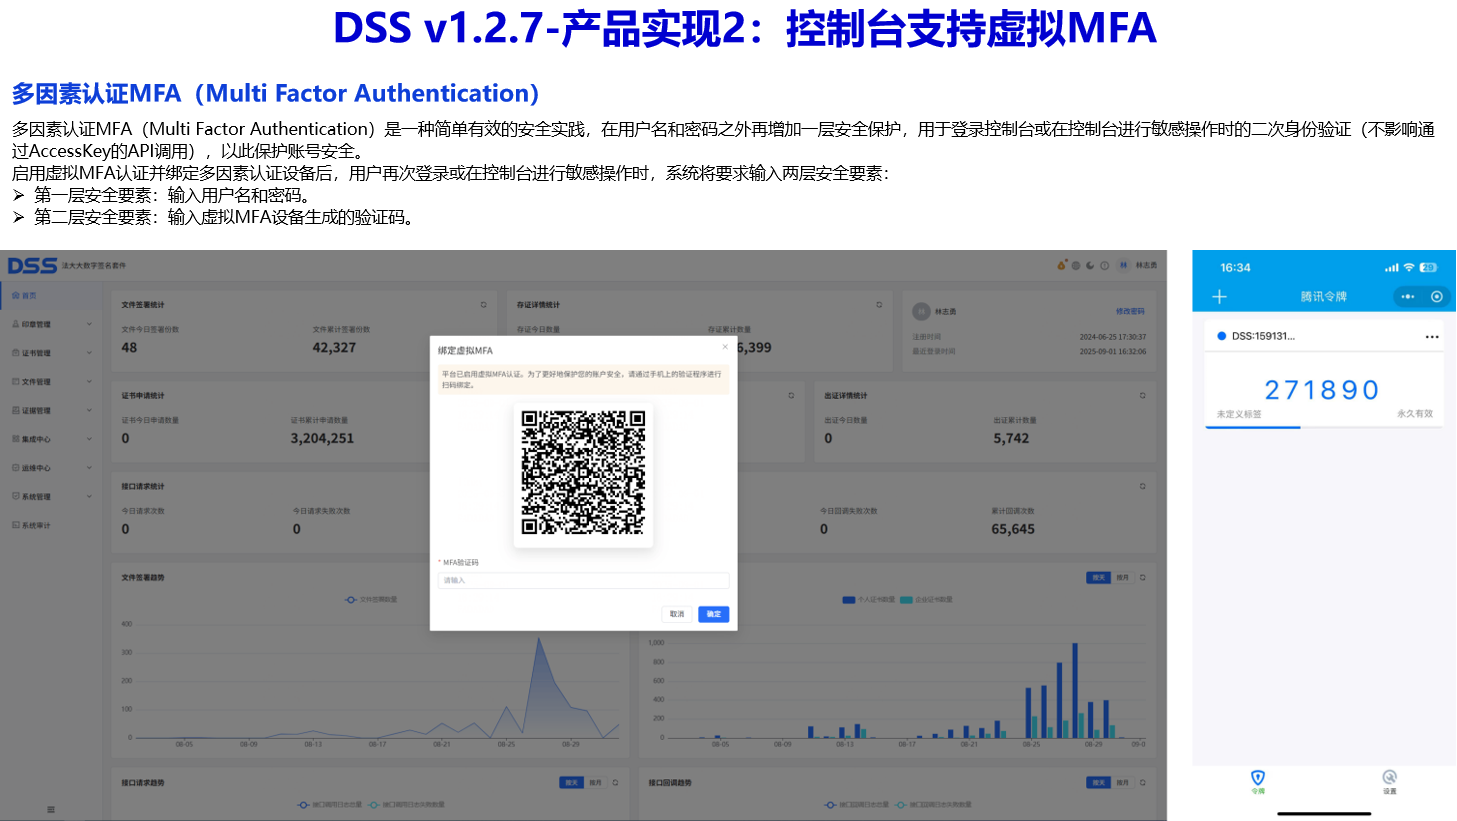Collapse the sidebar with the hamburger icon

pos(51,809)
